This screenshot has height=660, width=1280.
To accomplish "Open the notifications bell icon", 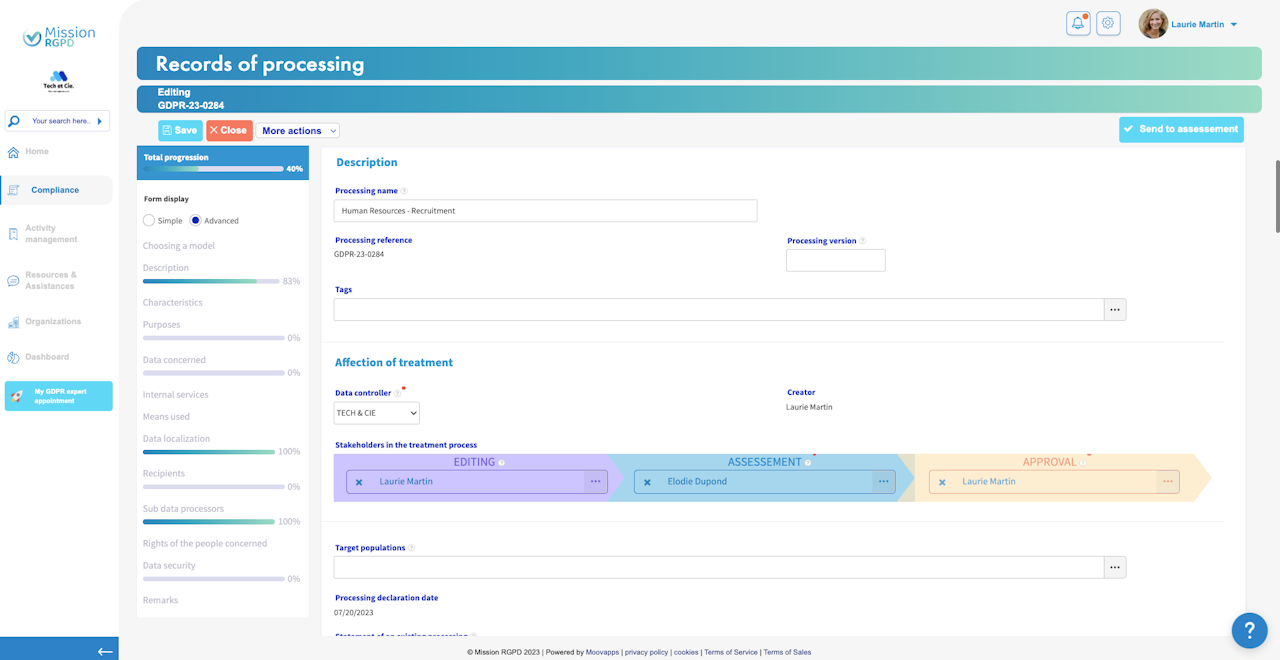I will (1078, 23).
